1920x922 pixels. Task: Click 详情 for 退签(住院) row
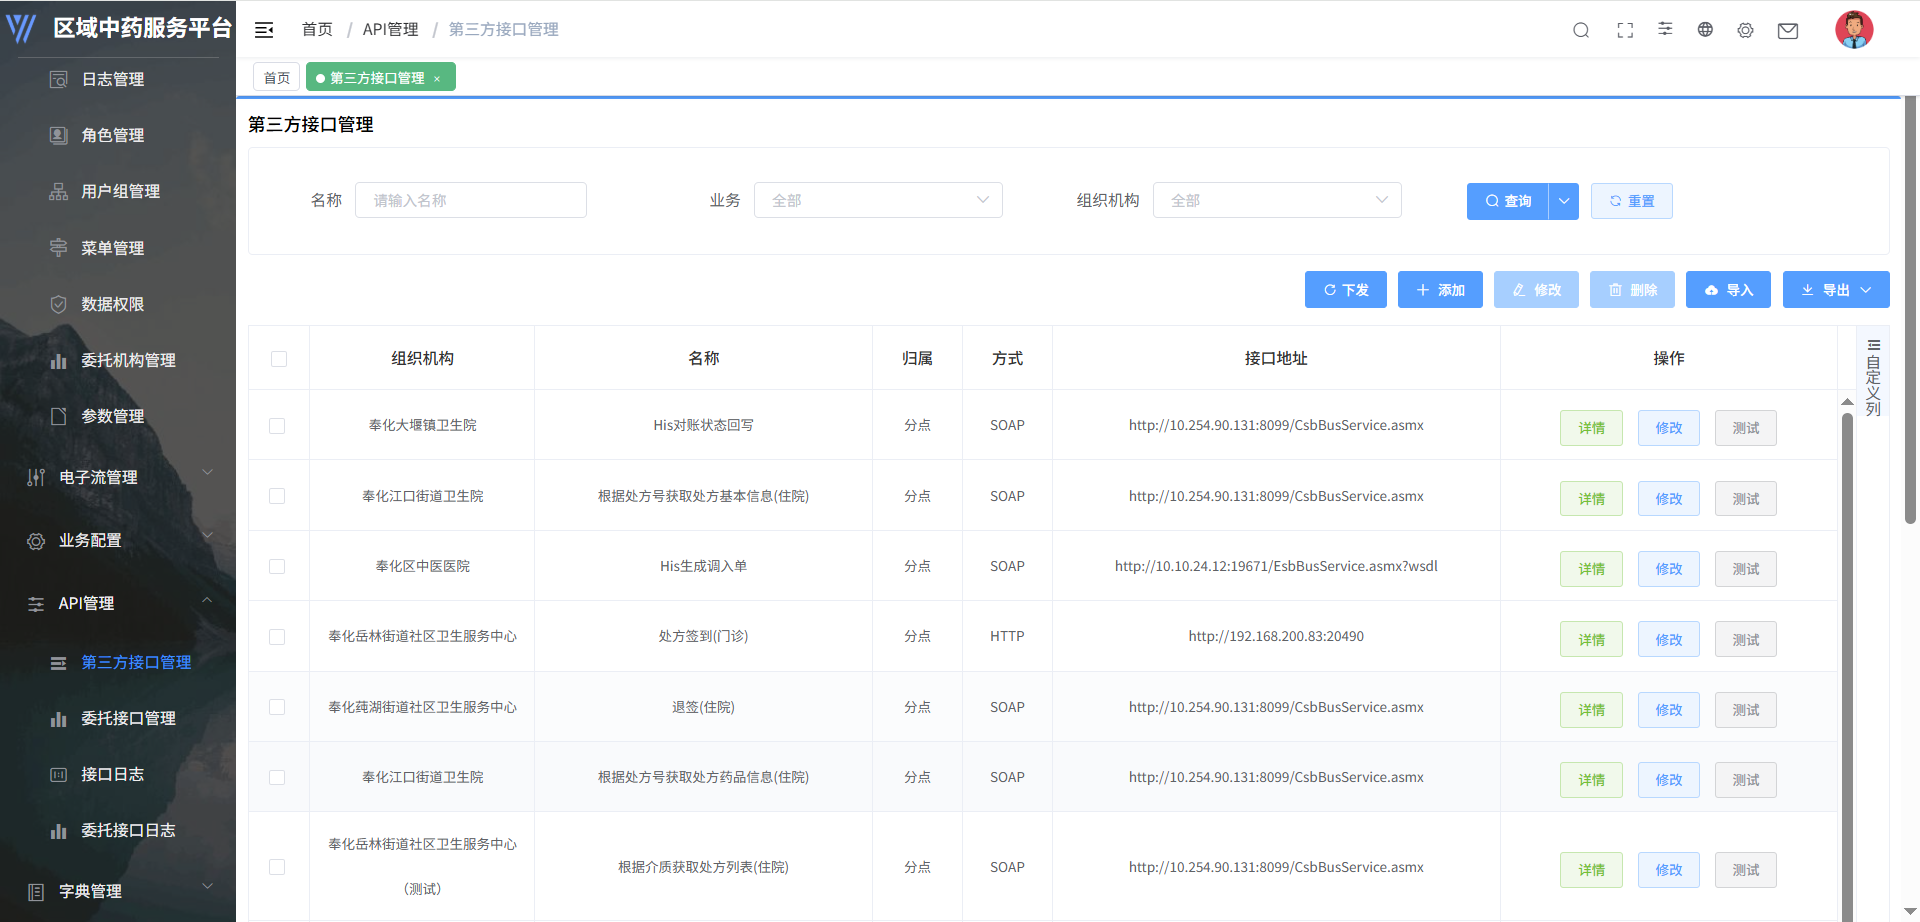[x=1591, y=710]
